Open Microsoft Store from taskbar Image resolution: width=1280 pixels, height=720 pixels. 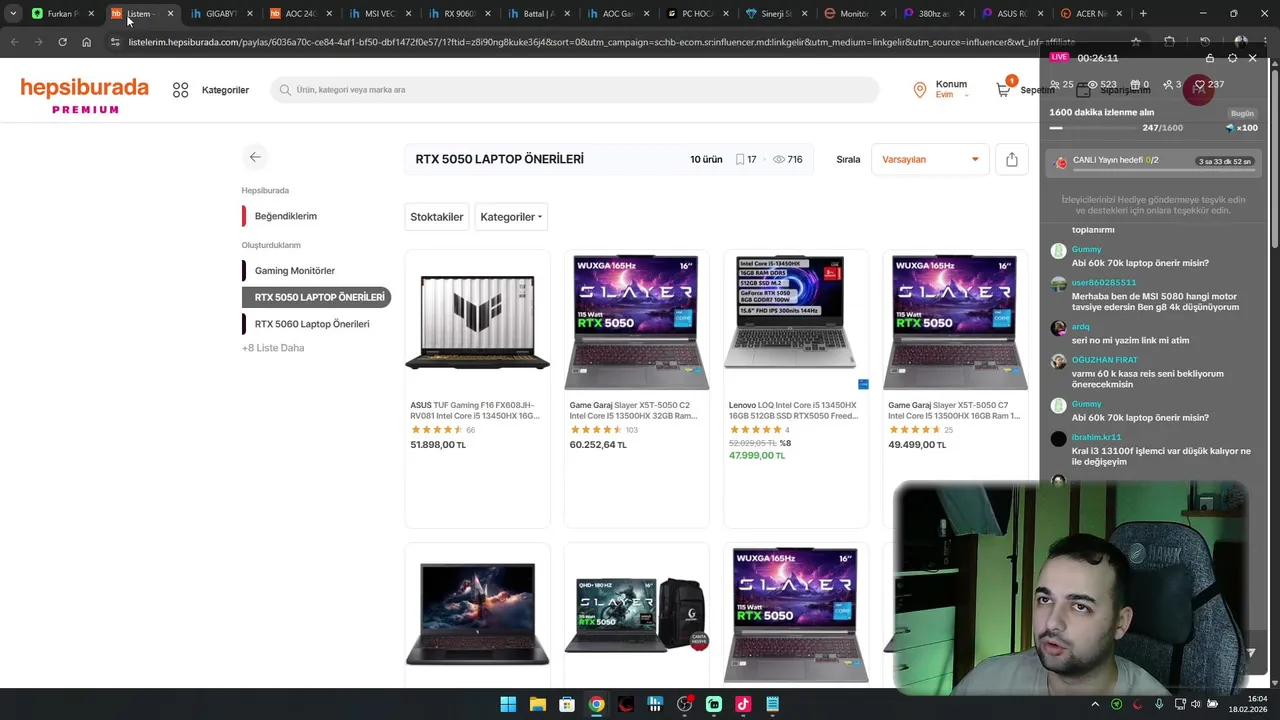click(x=567, y=704)
